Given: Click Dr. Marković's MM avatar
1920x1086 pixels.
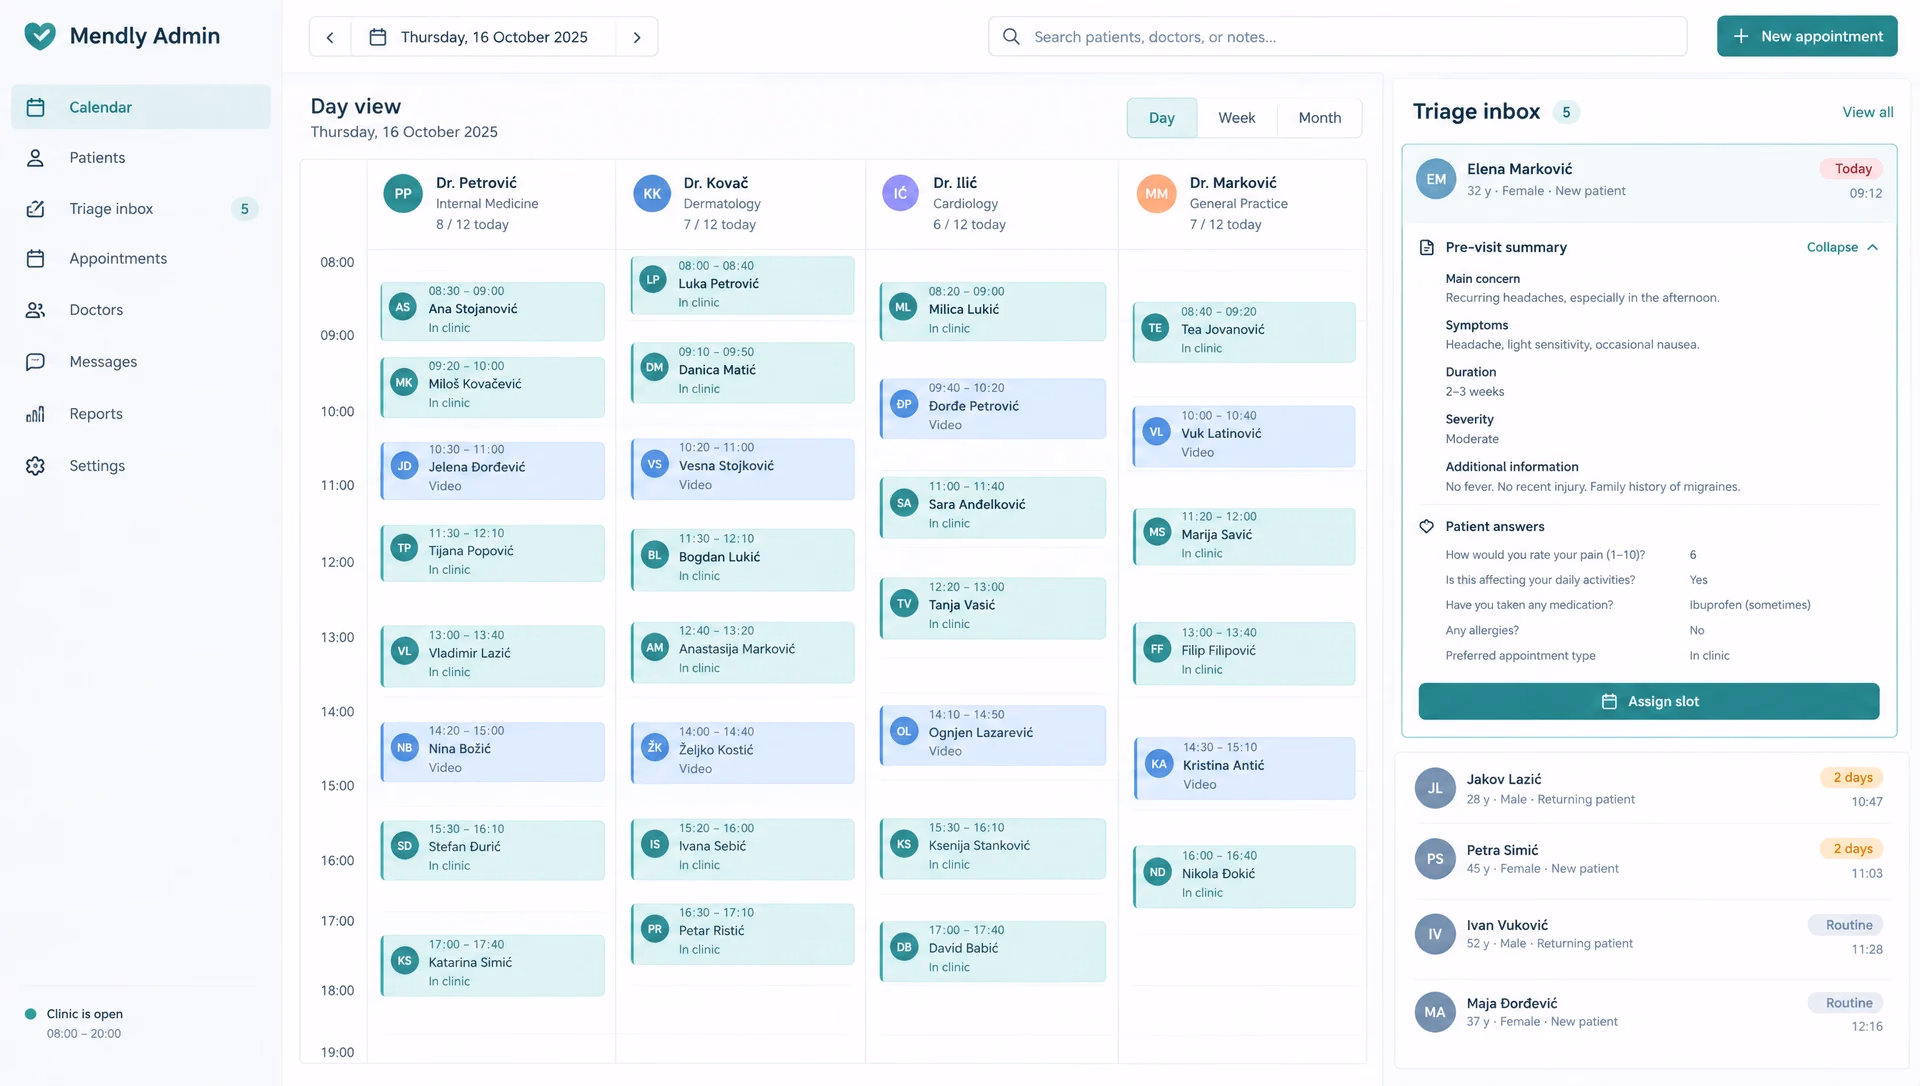Looking at the screenshot, I should tap(1156, 194).
